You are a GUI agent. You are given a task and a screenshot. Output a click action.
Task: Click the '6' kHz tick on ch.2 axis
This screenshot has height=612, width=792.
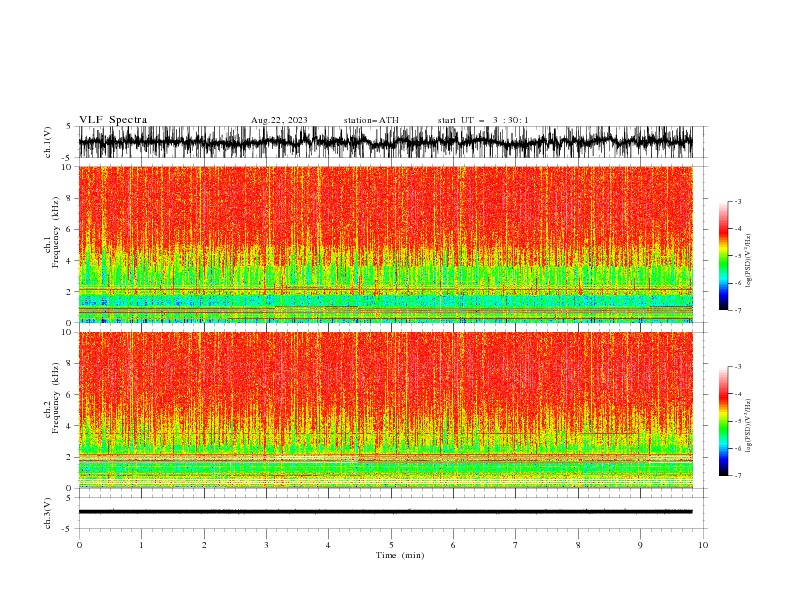click(70, 394)
